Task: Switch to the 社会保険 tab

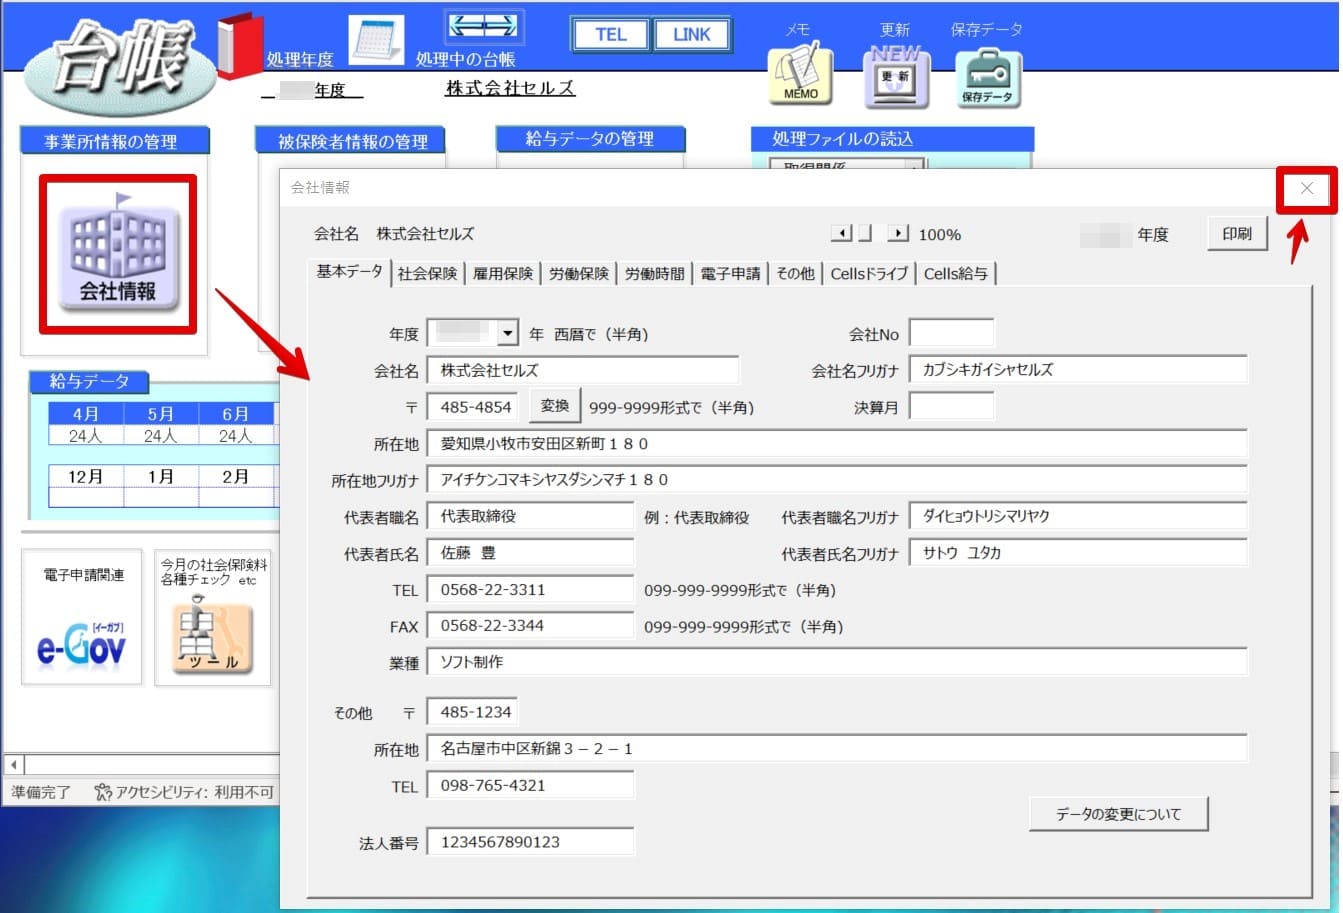Action: click(x=427, y=273)
